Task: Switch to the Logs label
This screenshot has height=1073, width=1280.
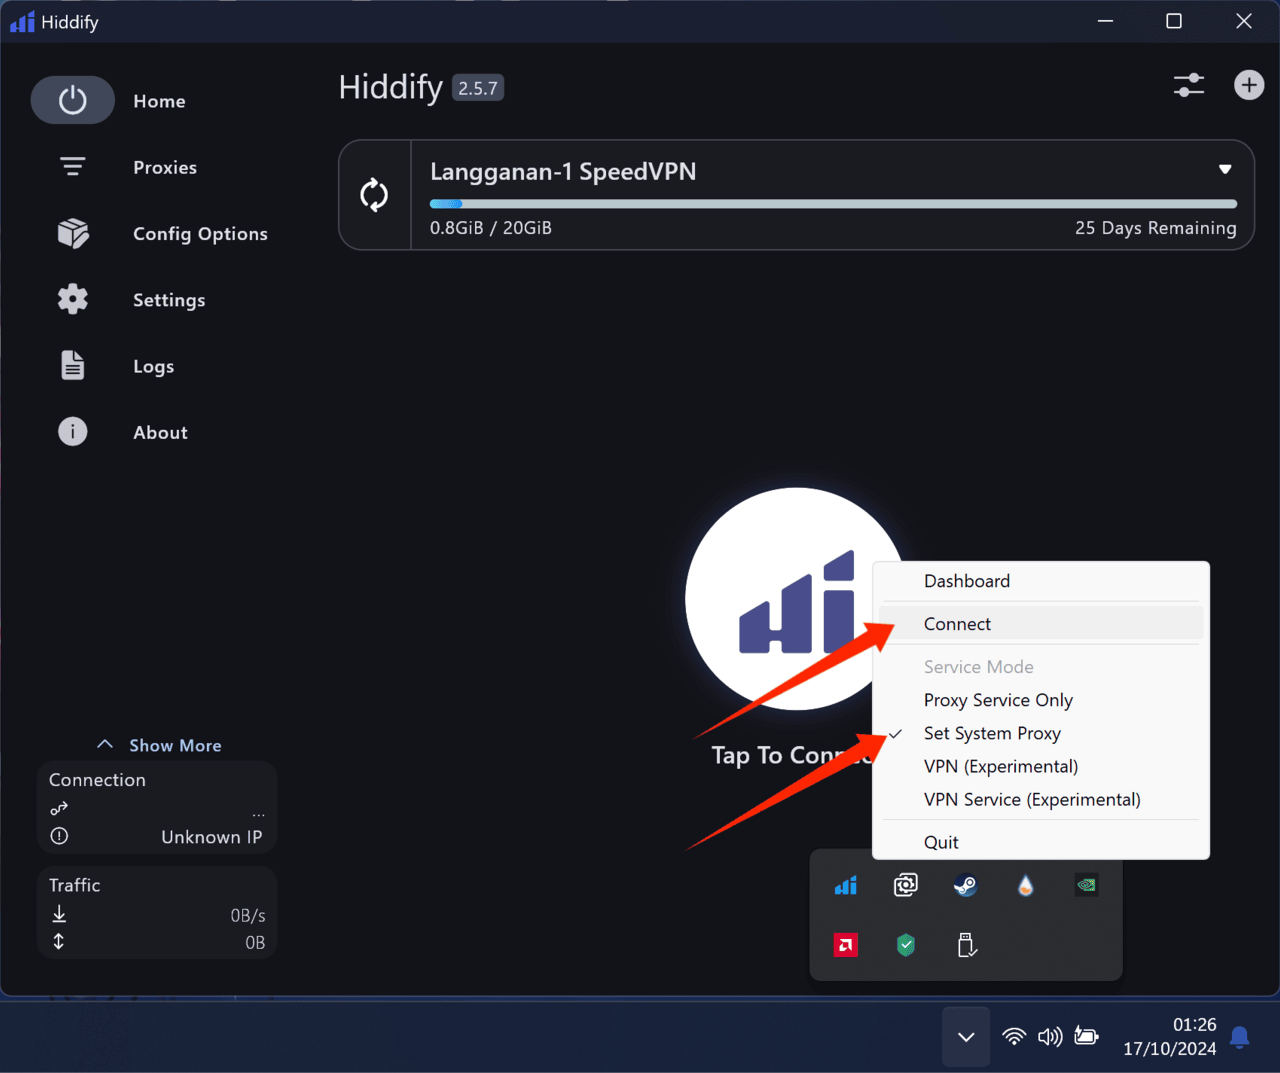Action: coord(153,367)
